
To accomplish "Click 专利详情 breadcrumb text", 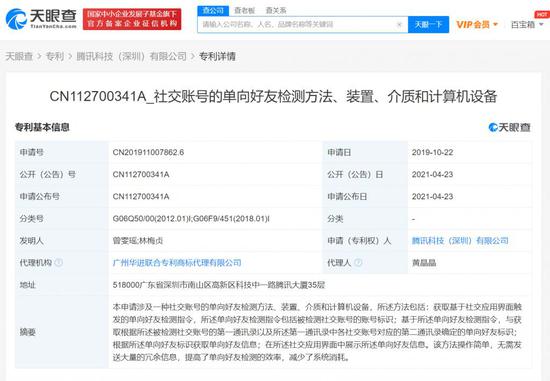I will click(x=217, y=56).
